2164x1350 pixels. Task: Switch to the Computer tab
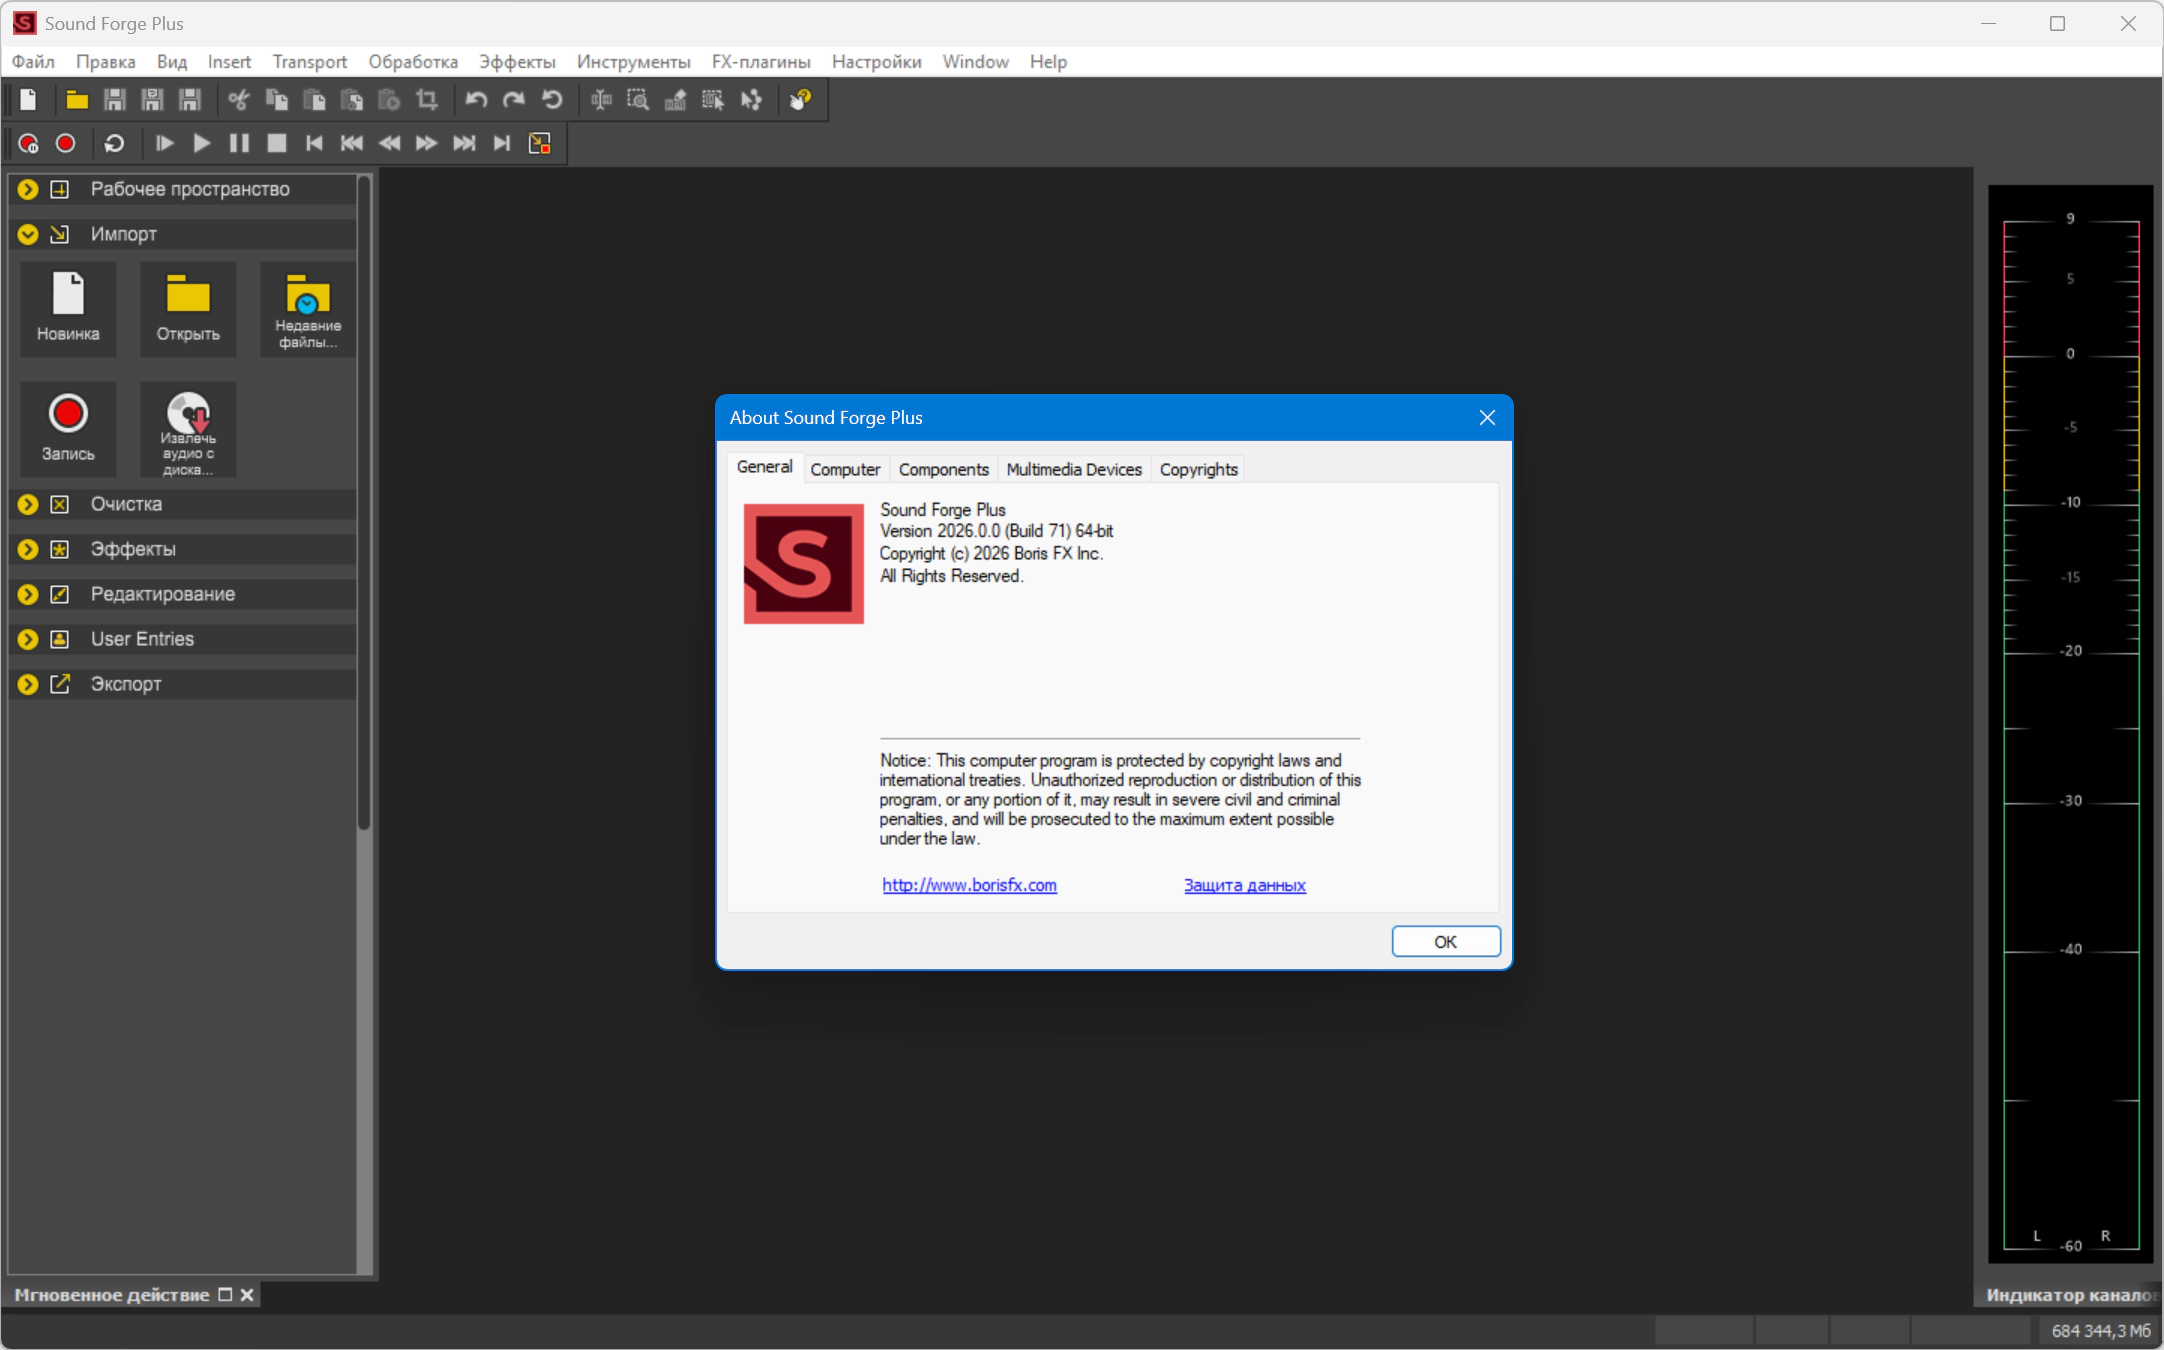[x=845, y=470]
